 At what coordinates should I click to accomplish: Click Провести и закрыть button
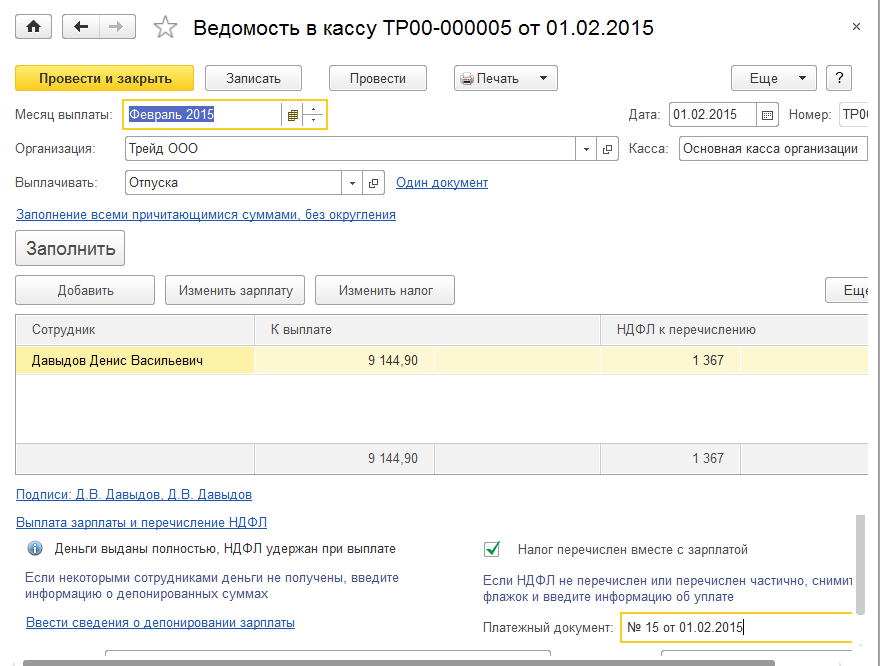click(x=105, y=78)
